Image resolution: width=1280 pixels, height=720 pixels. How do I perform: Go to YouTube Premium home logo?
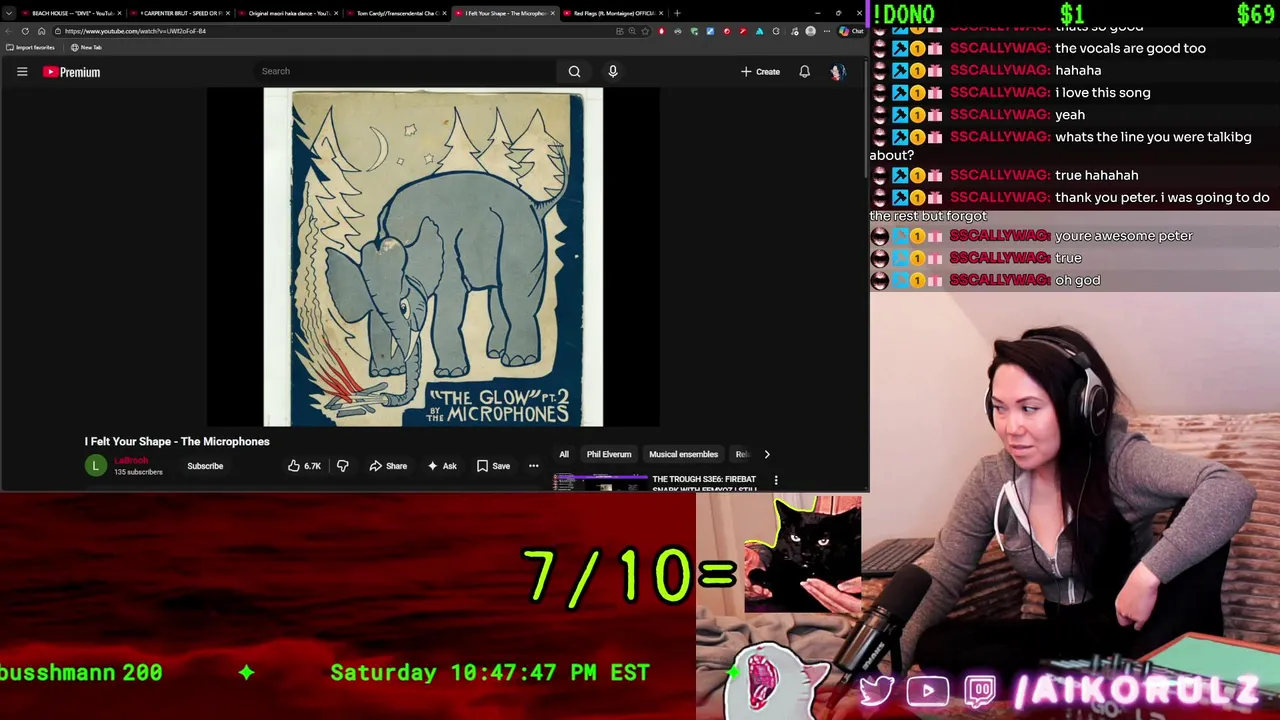click(x=71, y=72)
